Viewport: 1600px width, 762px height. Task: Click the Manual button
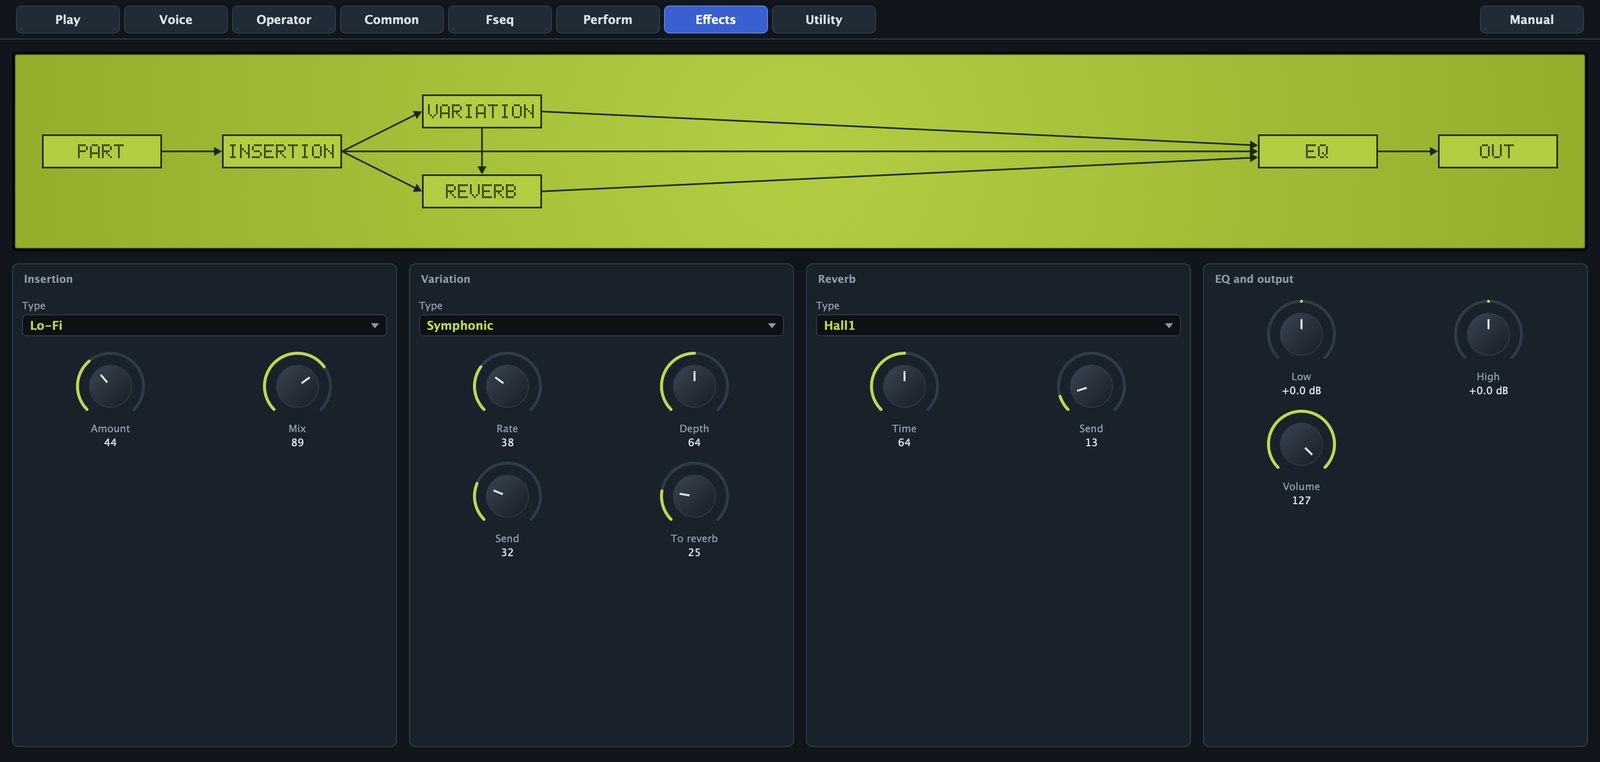(1532, 20)
